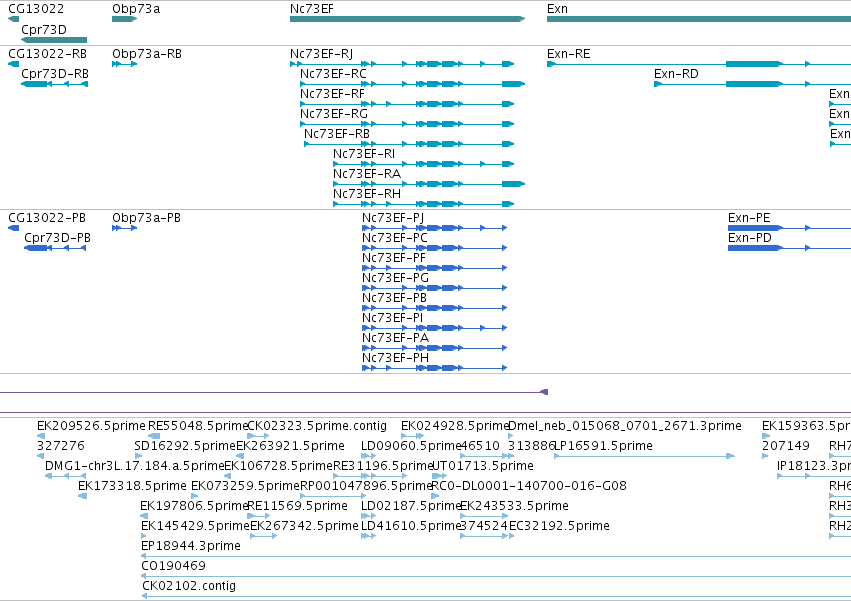Click transcript label Nc73EF-RG

(x=334, y=114)
